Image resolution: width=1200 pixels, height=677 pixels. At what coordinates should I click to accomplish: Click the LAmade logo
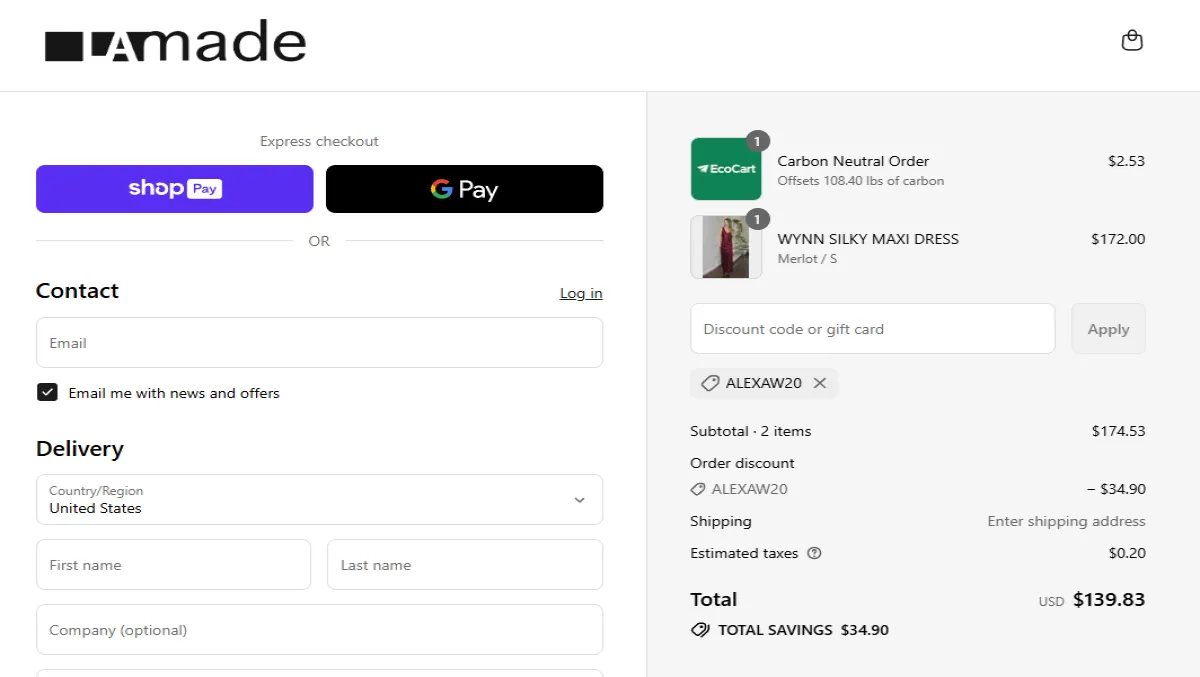175,41
